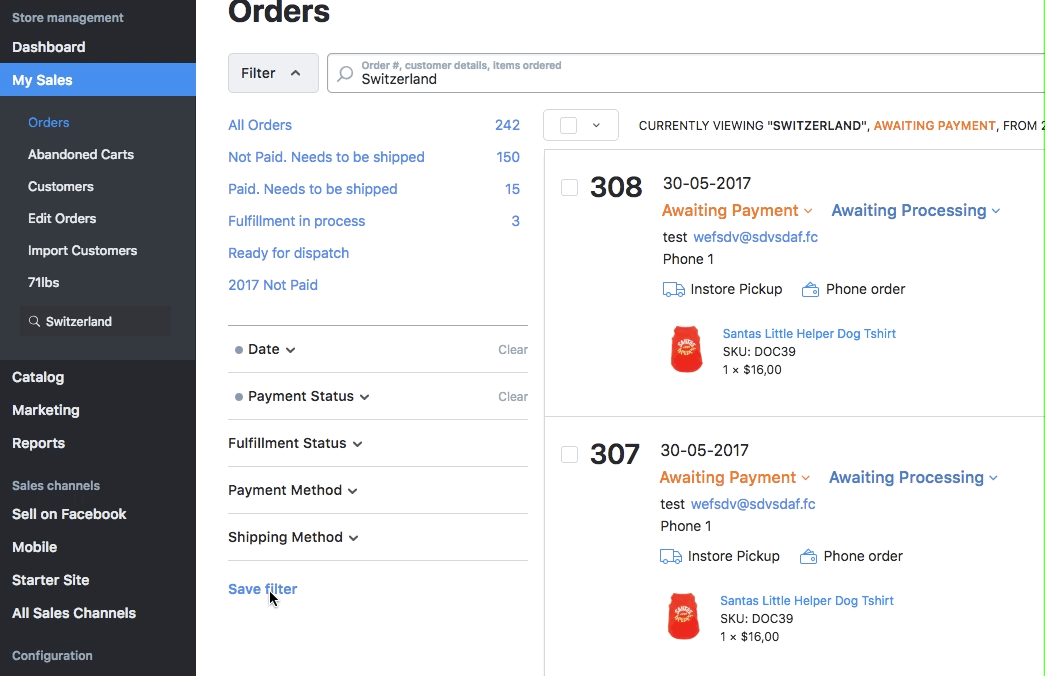Open Awaiting Processing dropdown on order 307
Viewport: 1045px width, 676px height.
(913, 477)
